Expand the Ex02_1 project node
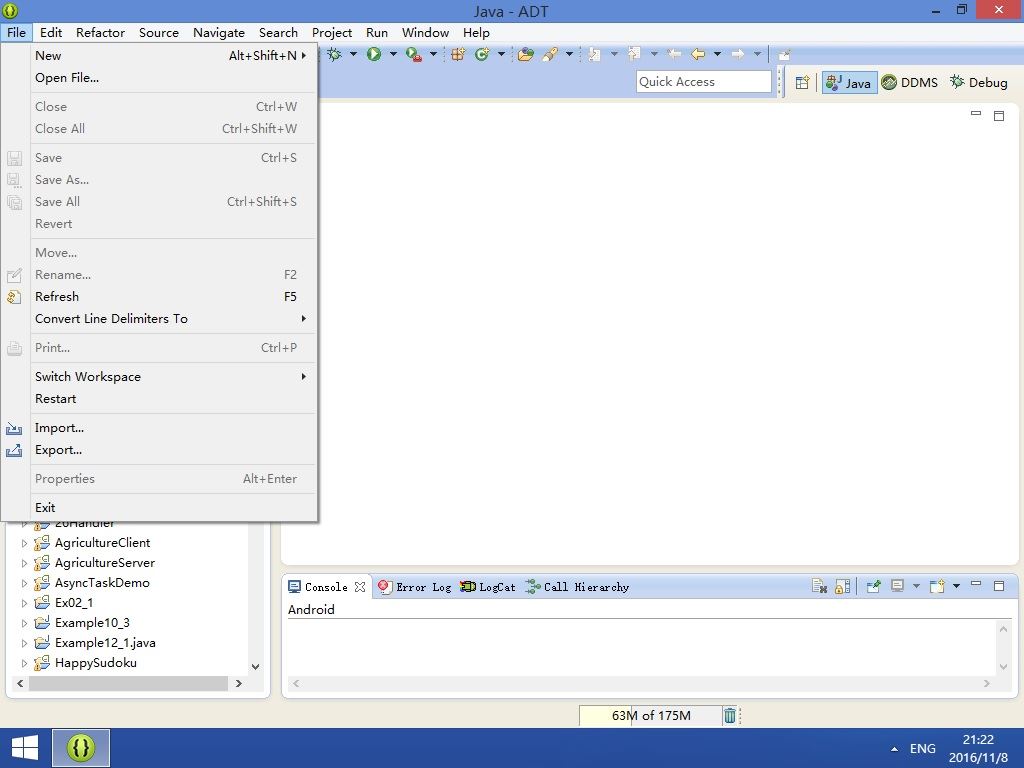 pyautogui.click(x=24, y=603)
